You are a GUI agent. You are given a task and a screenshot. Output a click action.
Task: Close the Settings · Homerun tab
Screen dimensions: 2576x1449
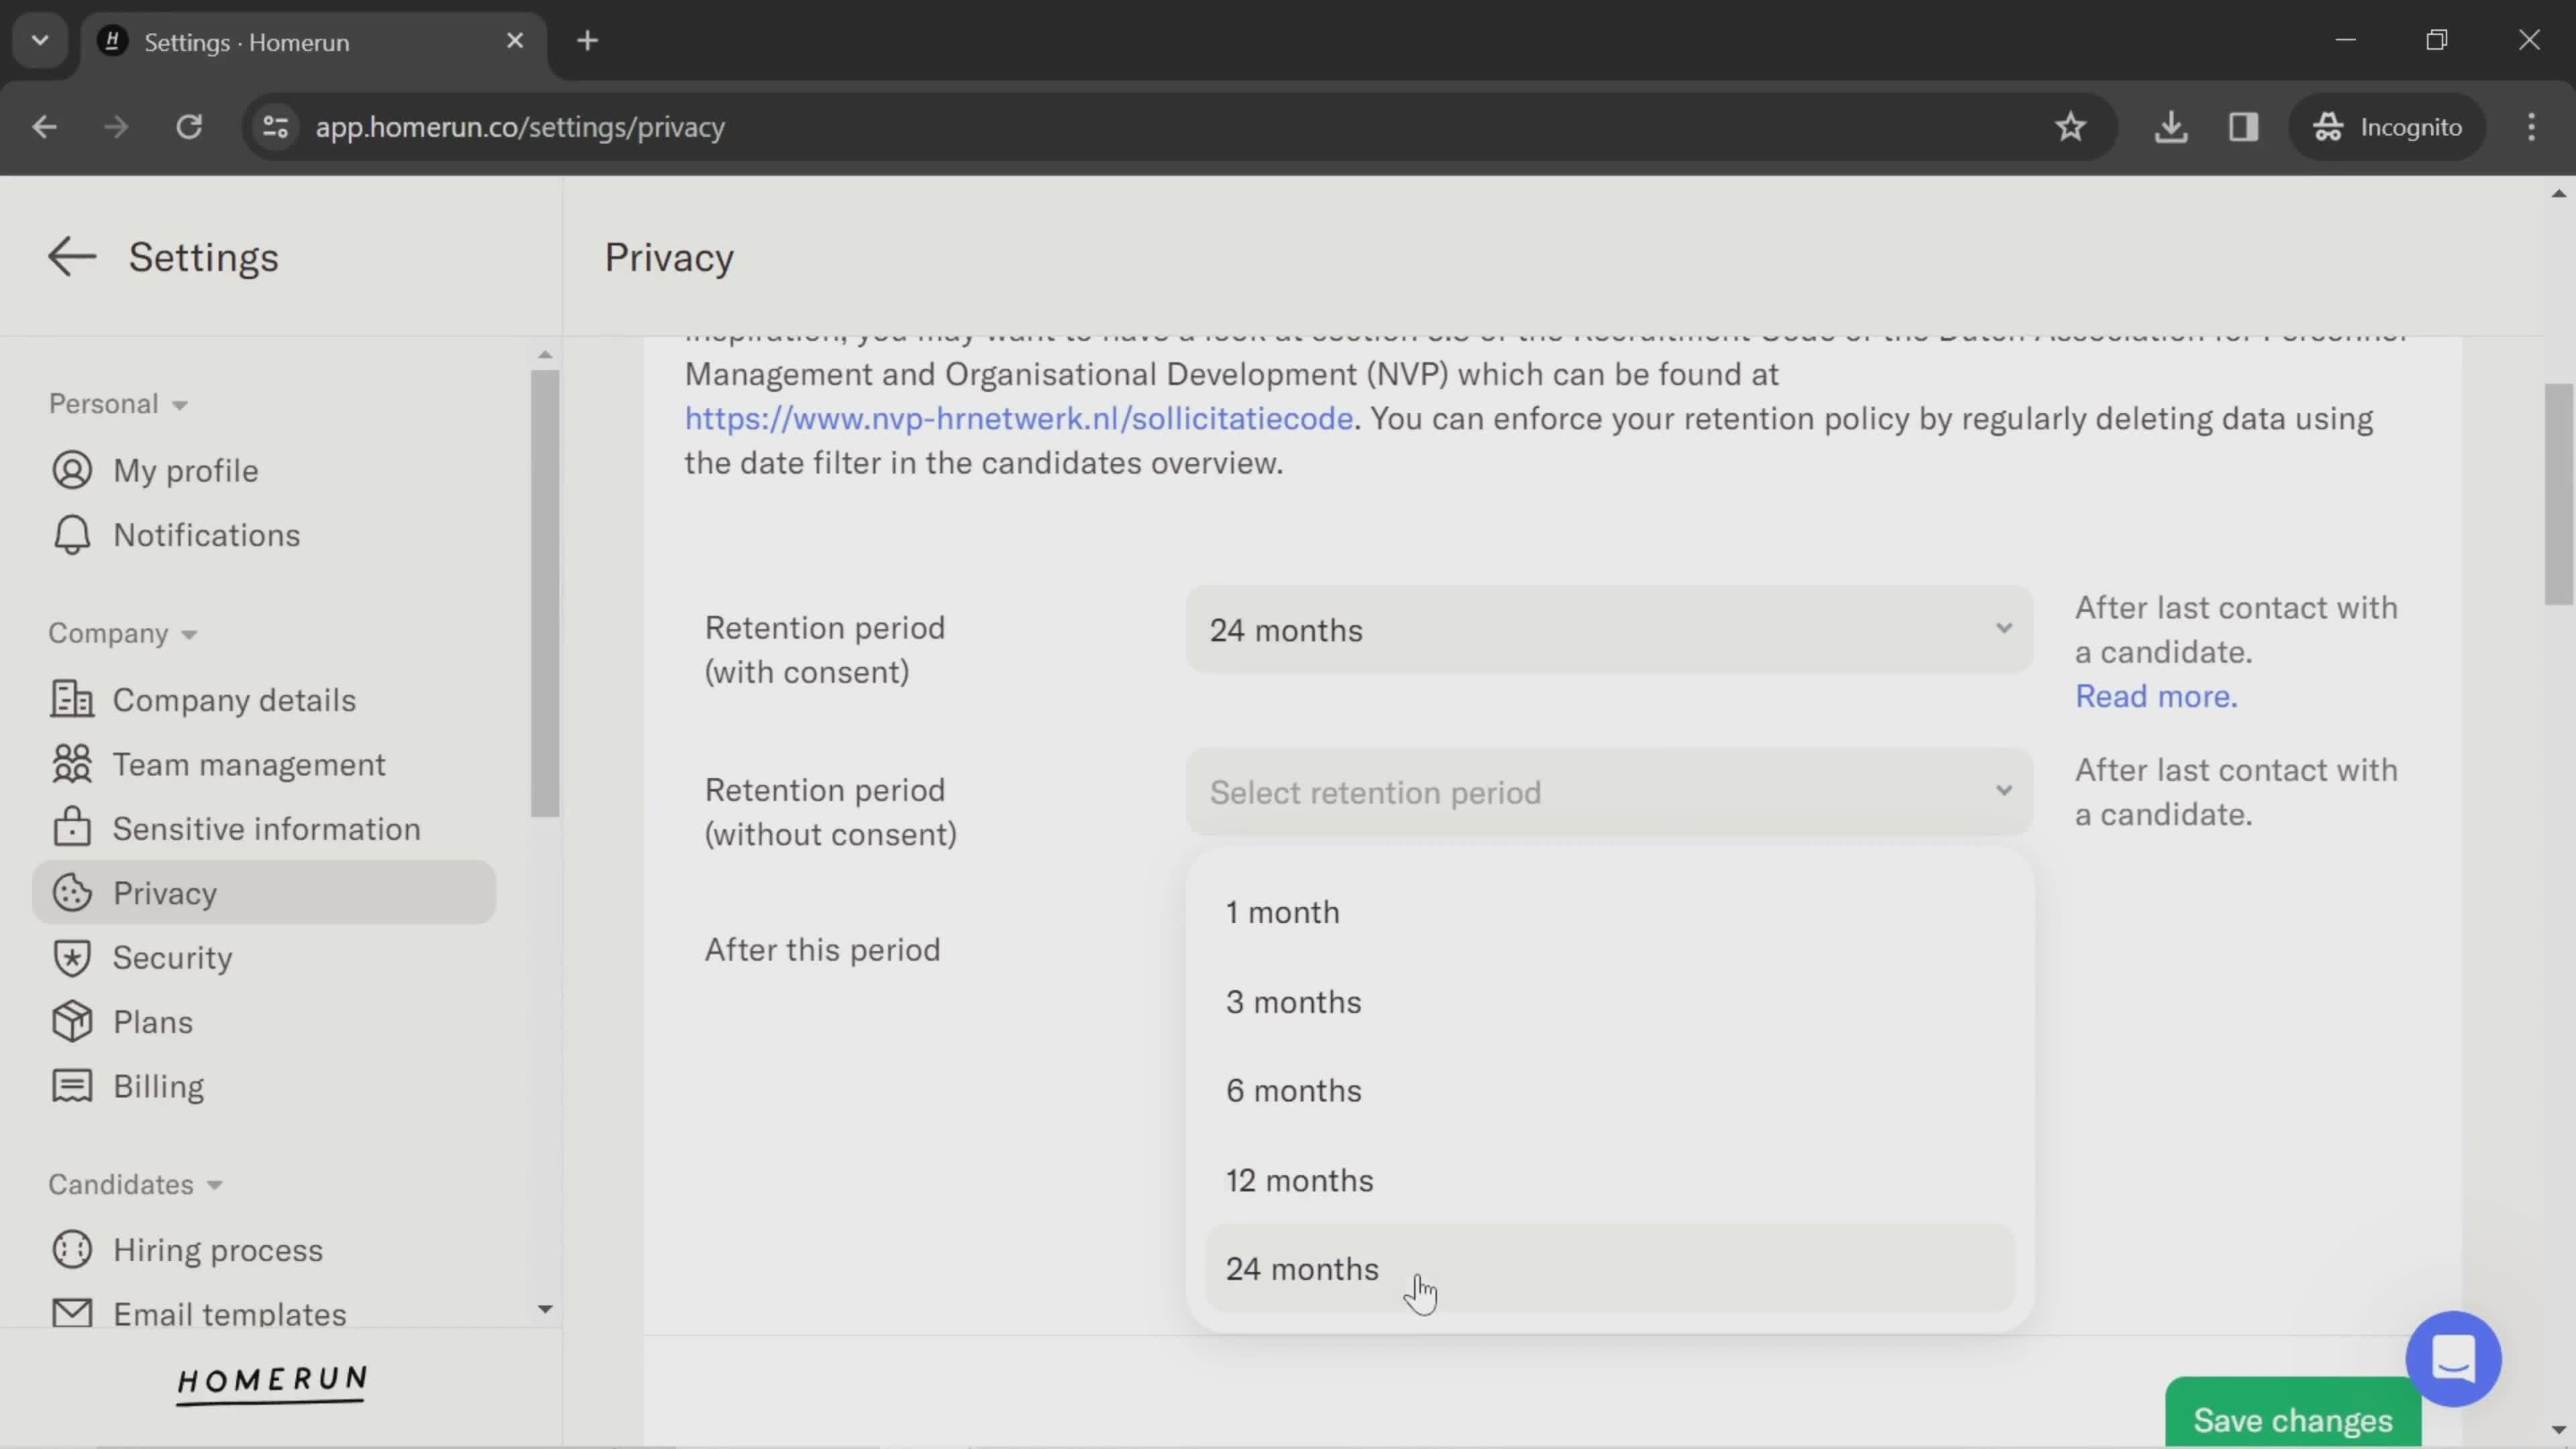[515, 41]
